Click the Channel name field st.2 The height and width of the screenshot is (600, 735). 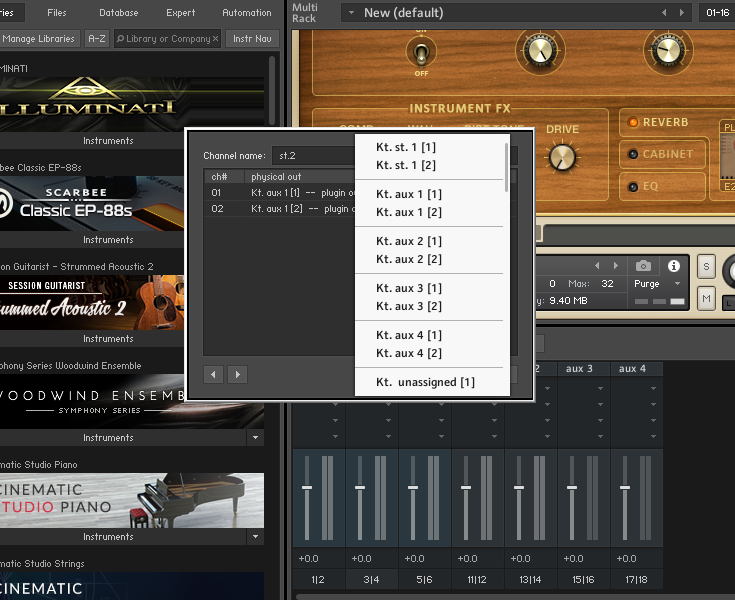pos(313,156)
